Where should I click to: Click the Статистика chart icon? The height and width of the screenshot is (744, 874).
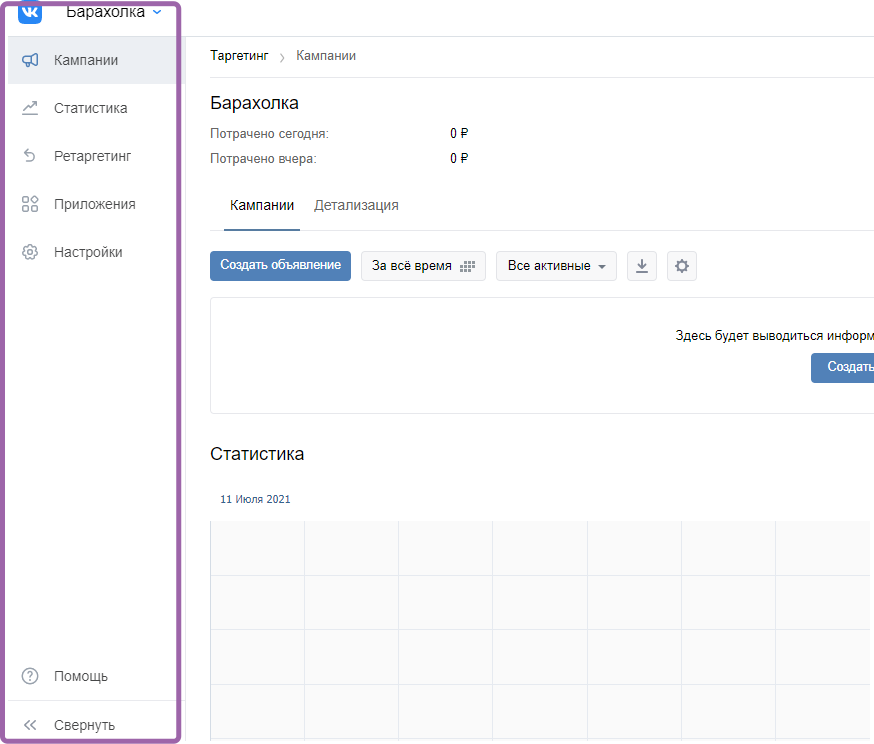(x=30, y=108)
